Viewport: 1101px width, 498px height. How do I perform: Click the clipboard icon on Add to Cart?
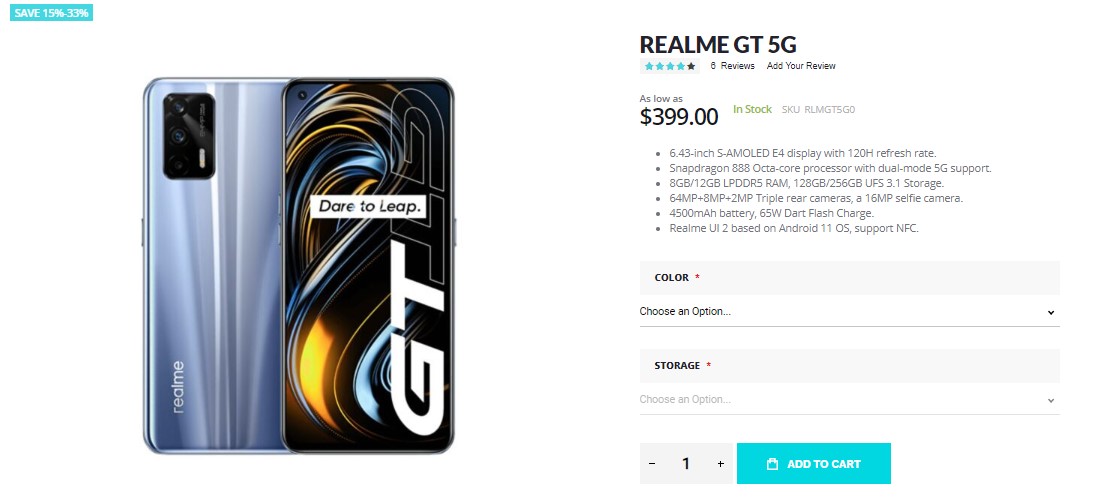tap(772, 464)
